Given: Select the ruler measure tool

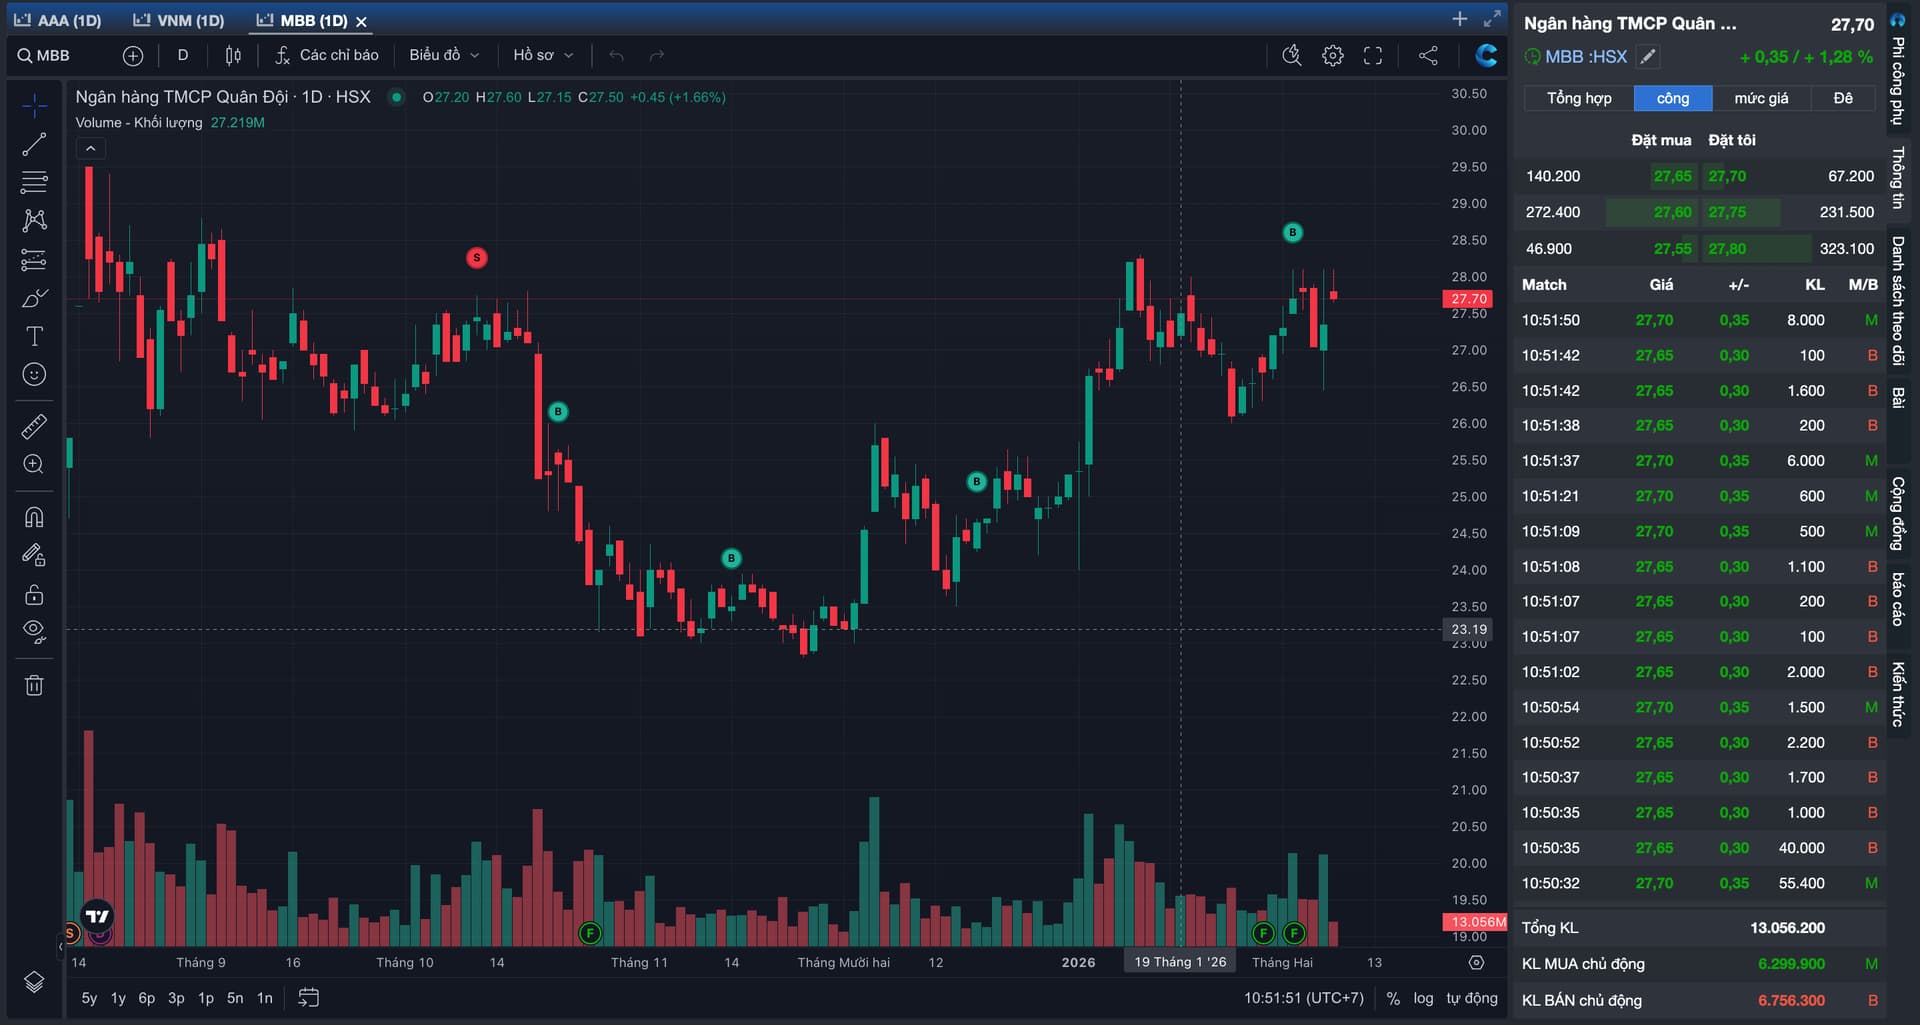Looking at the screenshot, I should point(34,426).
